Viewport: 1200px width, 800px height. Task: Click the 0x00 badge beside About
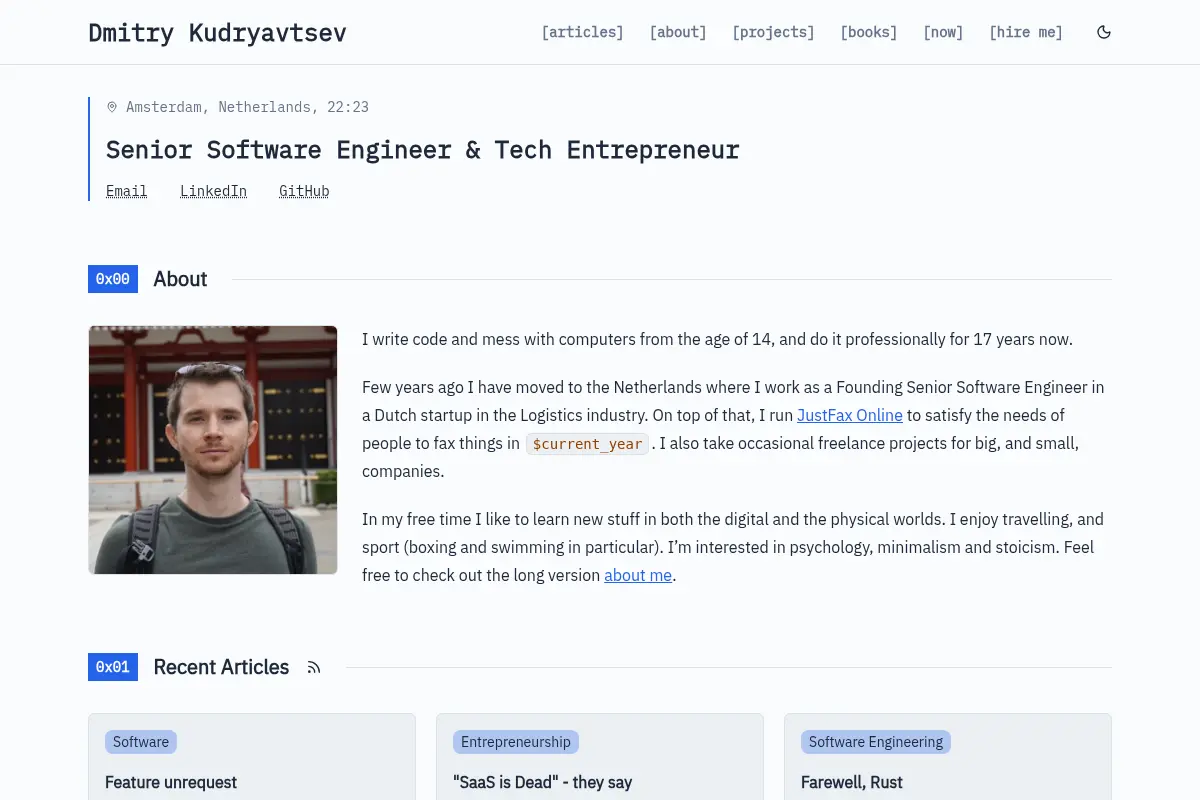click(113, 279)
